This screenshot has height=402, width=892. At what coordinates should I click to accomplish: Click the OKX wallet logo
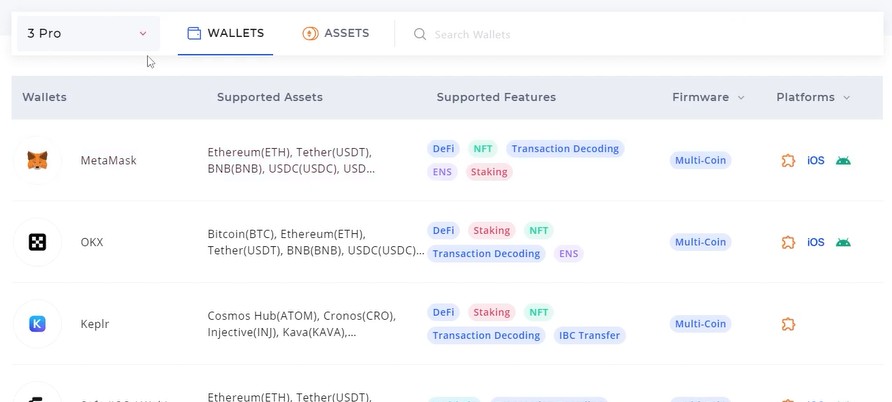tap(37, 242)
